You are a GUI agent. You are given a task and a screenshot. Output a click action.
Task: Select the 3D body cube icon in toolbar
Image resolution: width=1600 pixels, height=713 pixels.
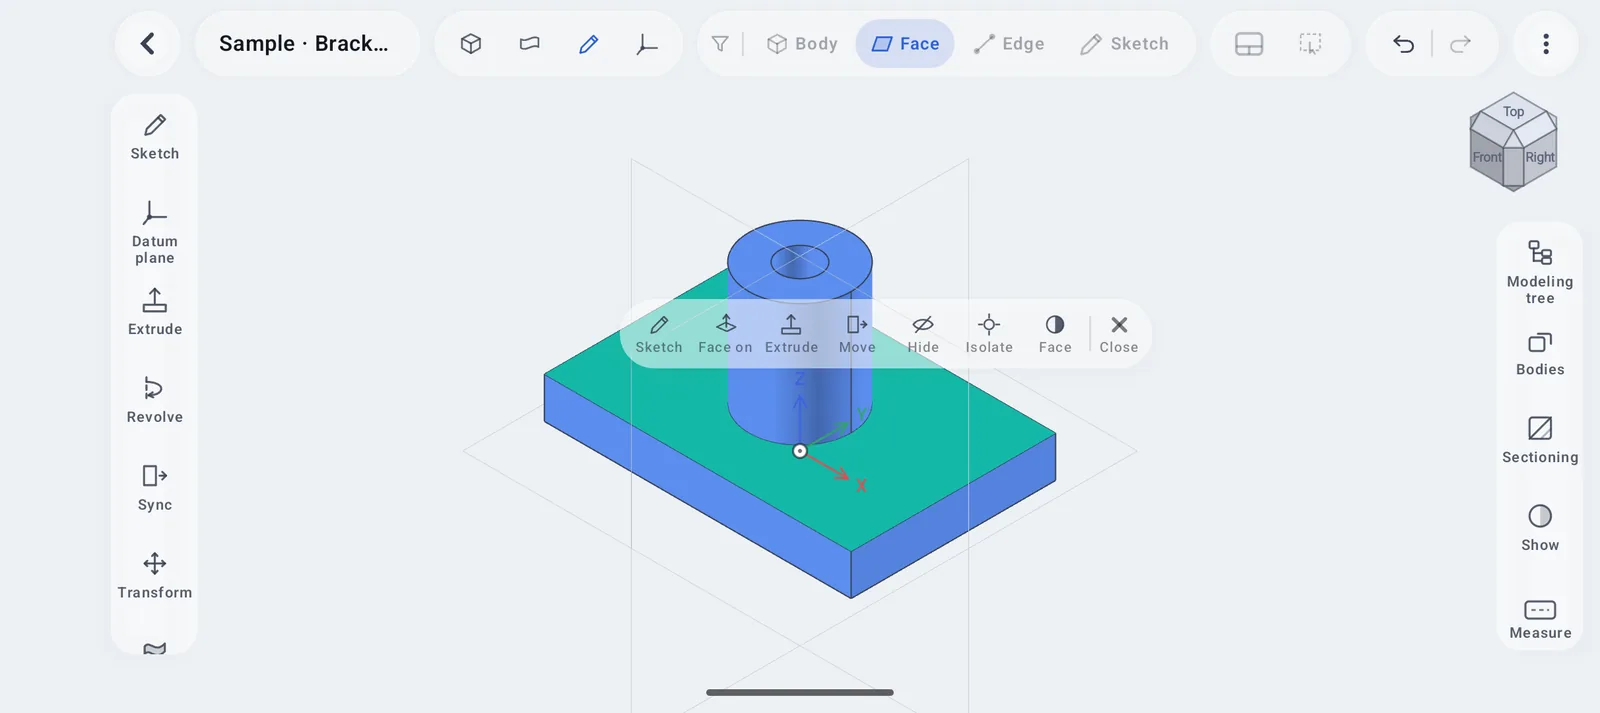471,44
